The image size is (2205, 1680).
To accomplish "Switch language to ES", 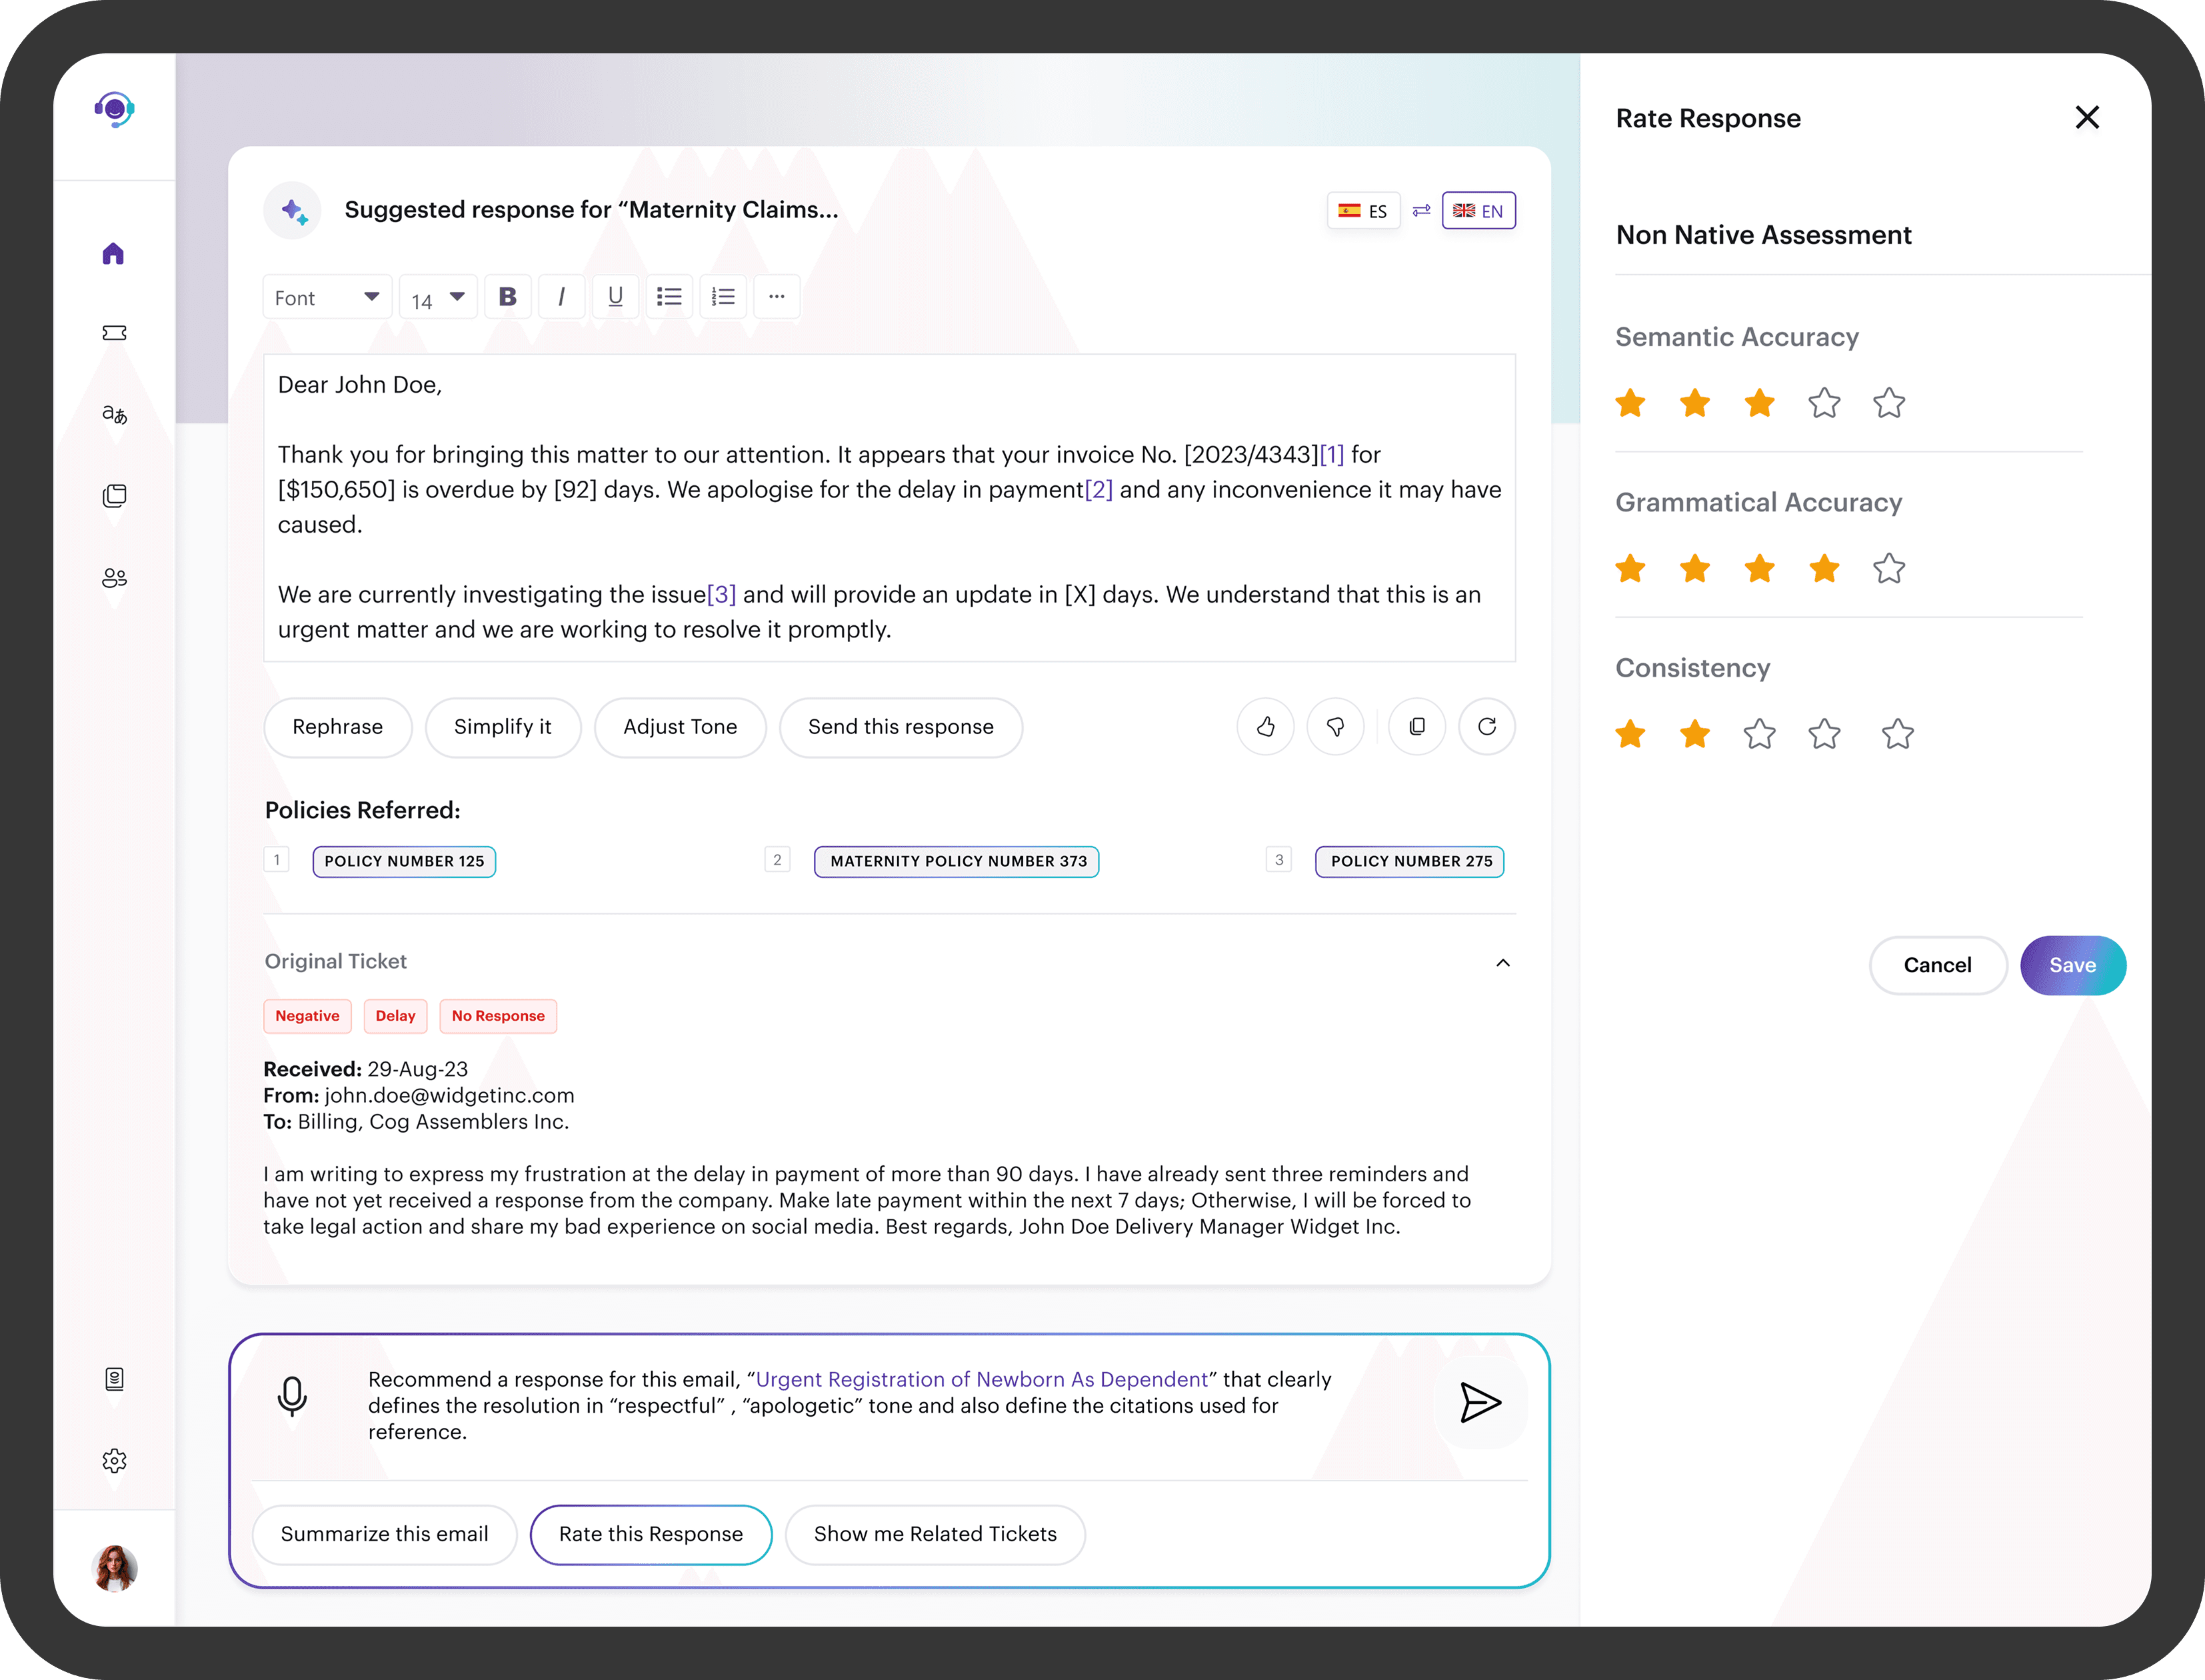I will 1363,211.
